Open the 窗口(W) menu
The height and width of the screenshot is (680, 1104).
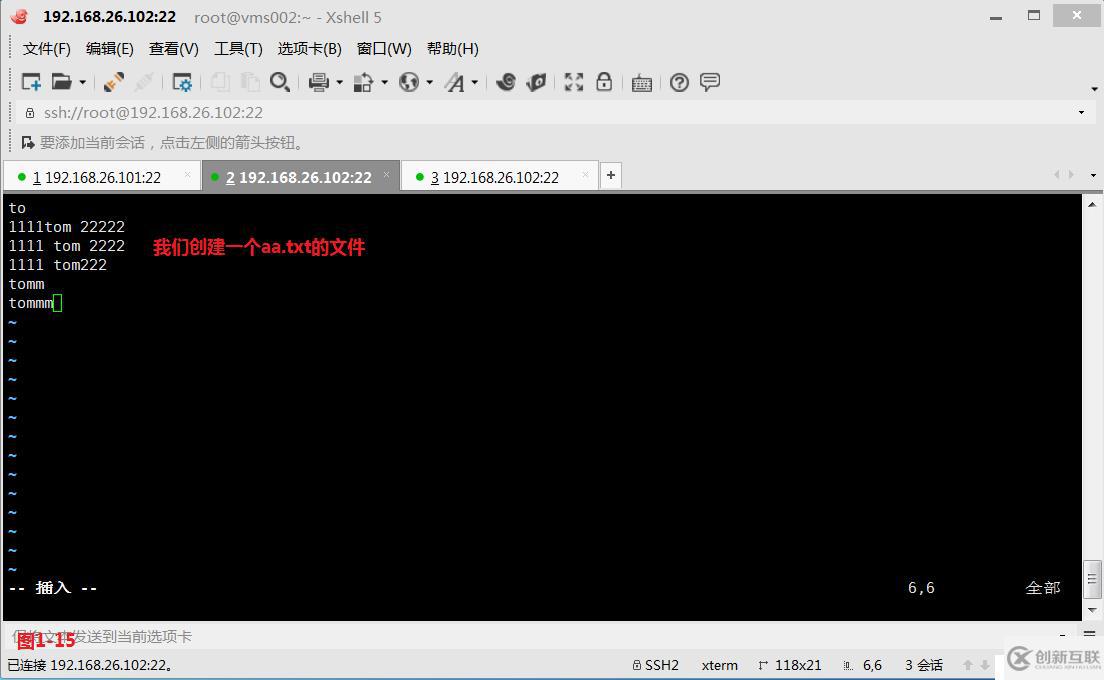(x=384, y=49)
